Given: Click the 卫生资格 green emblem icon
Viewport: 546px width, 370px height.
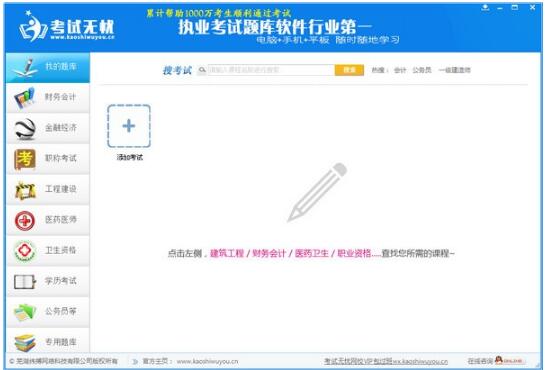Looking at the screenshot, I should 25,251.
